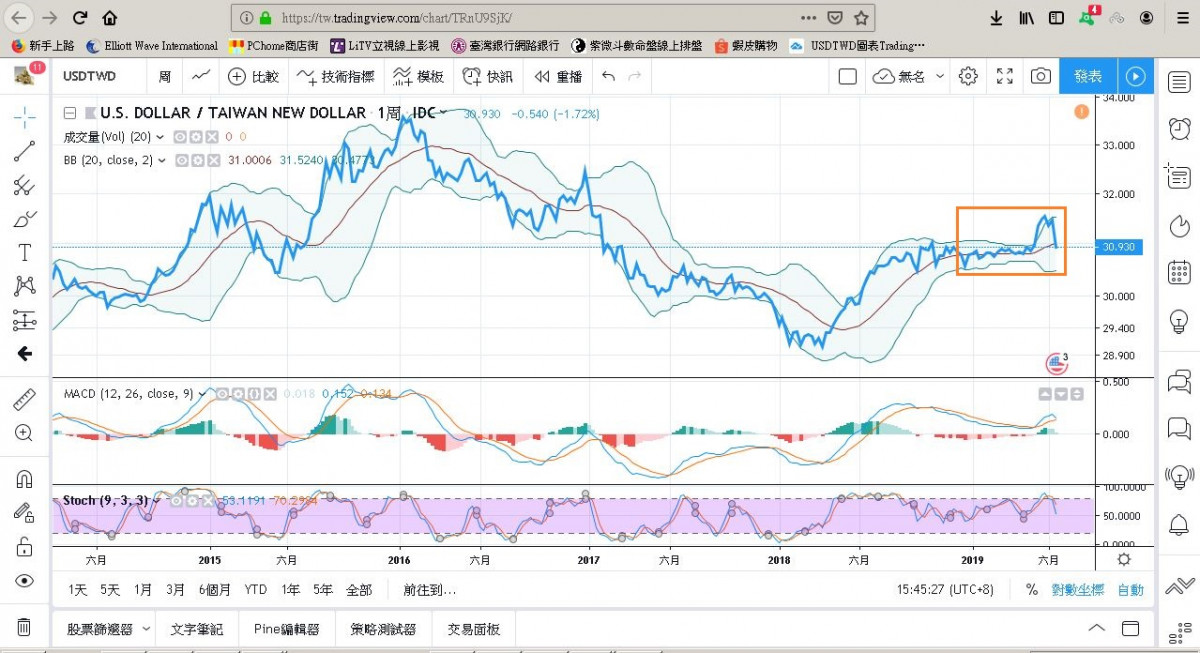Click the blue 發表 publish button
The width and height of the screenshot is (1200, 653).
1088,76
